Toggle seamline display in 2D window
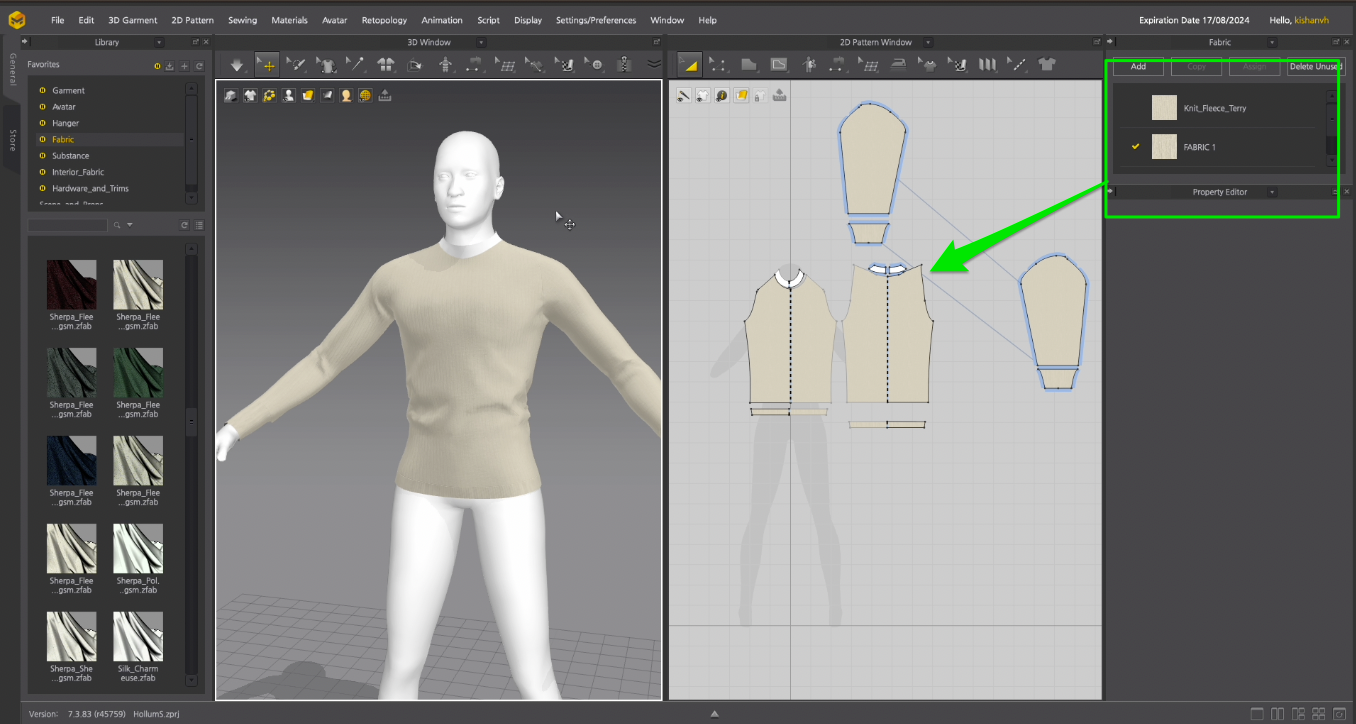 coord(684,95)
